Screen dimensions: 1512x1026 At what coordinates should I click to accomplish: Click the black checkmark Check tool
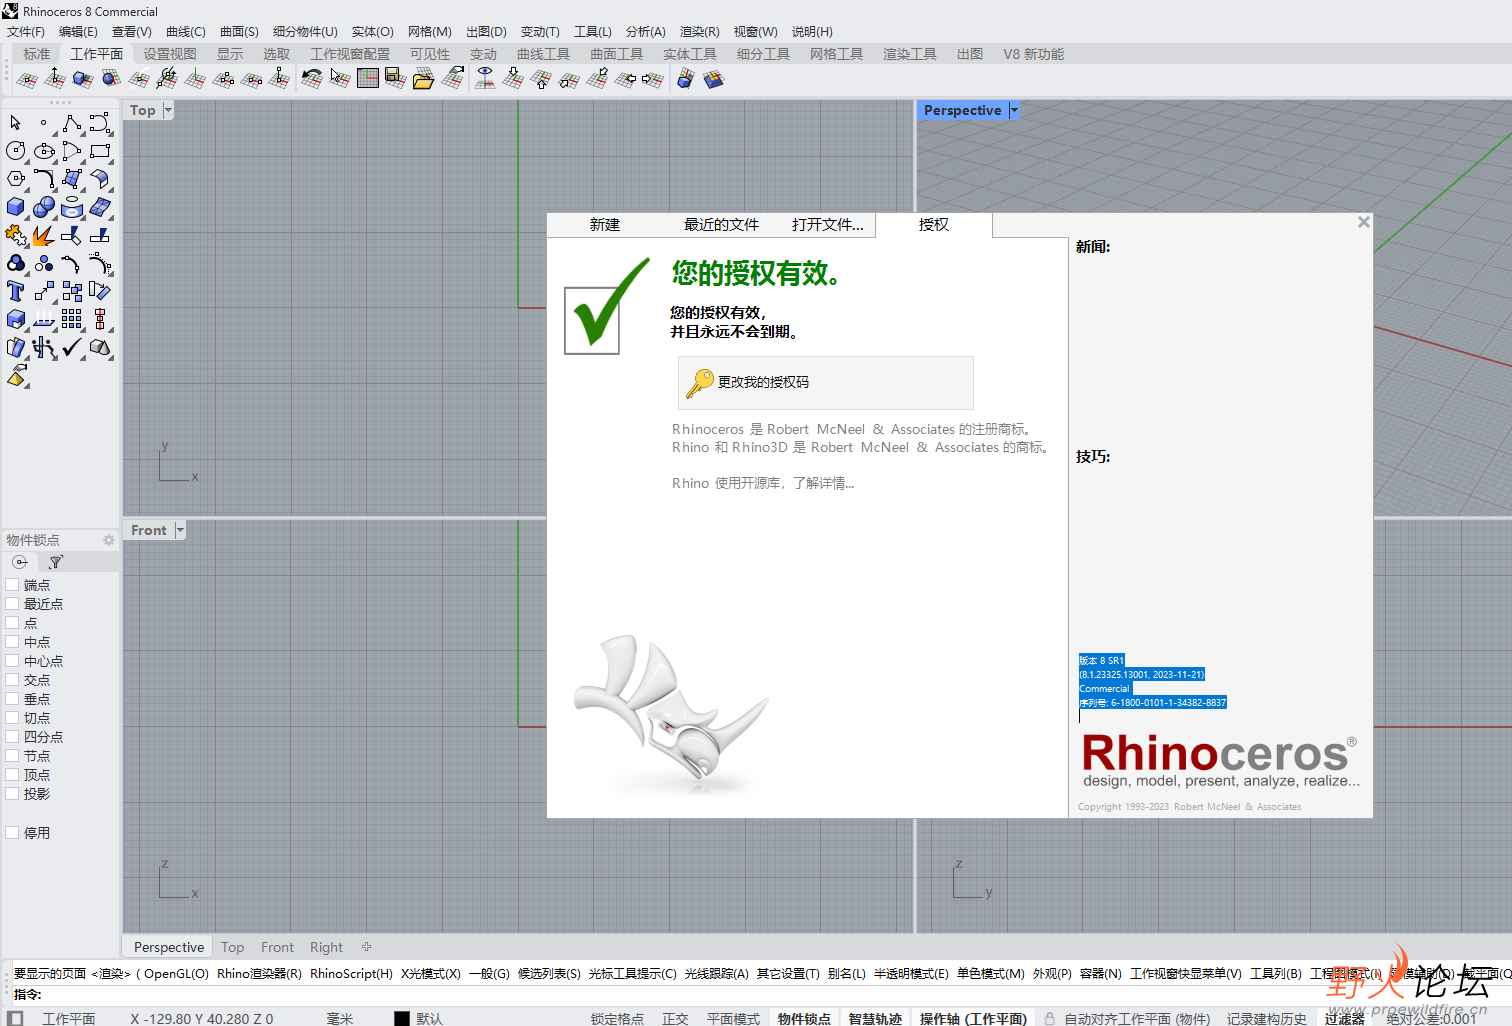pyautogui.click(x=72, y=347)
